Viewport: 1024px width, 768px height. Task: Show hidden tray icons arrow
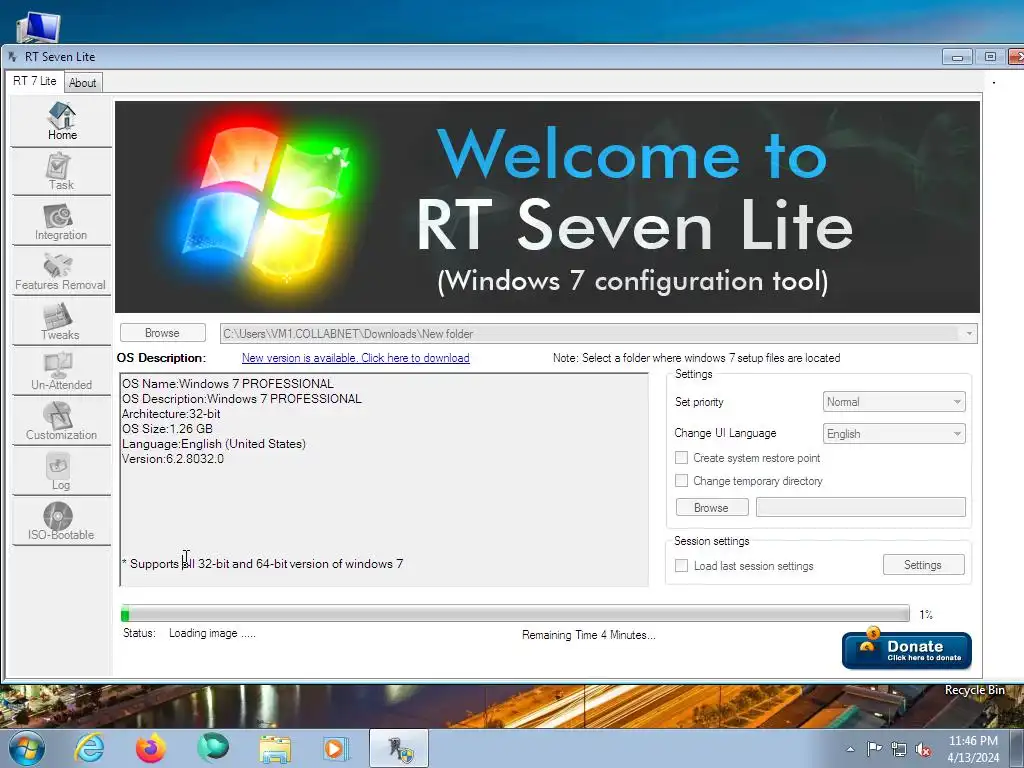click(x=850, y=749)
